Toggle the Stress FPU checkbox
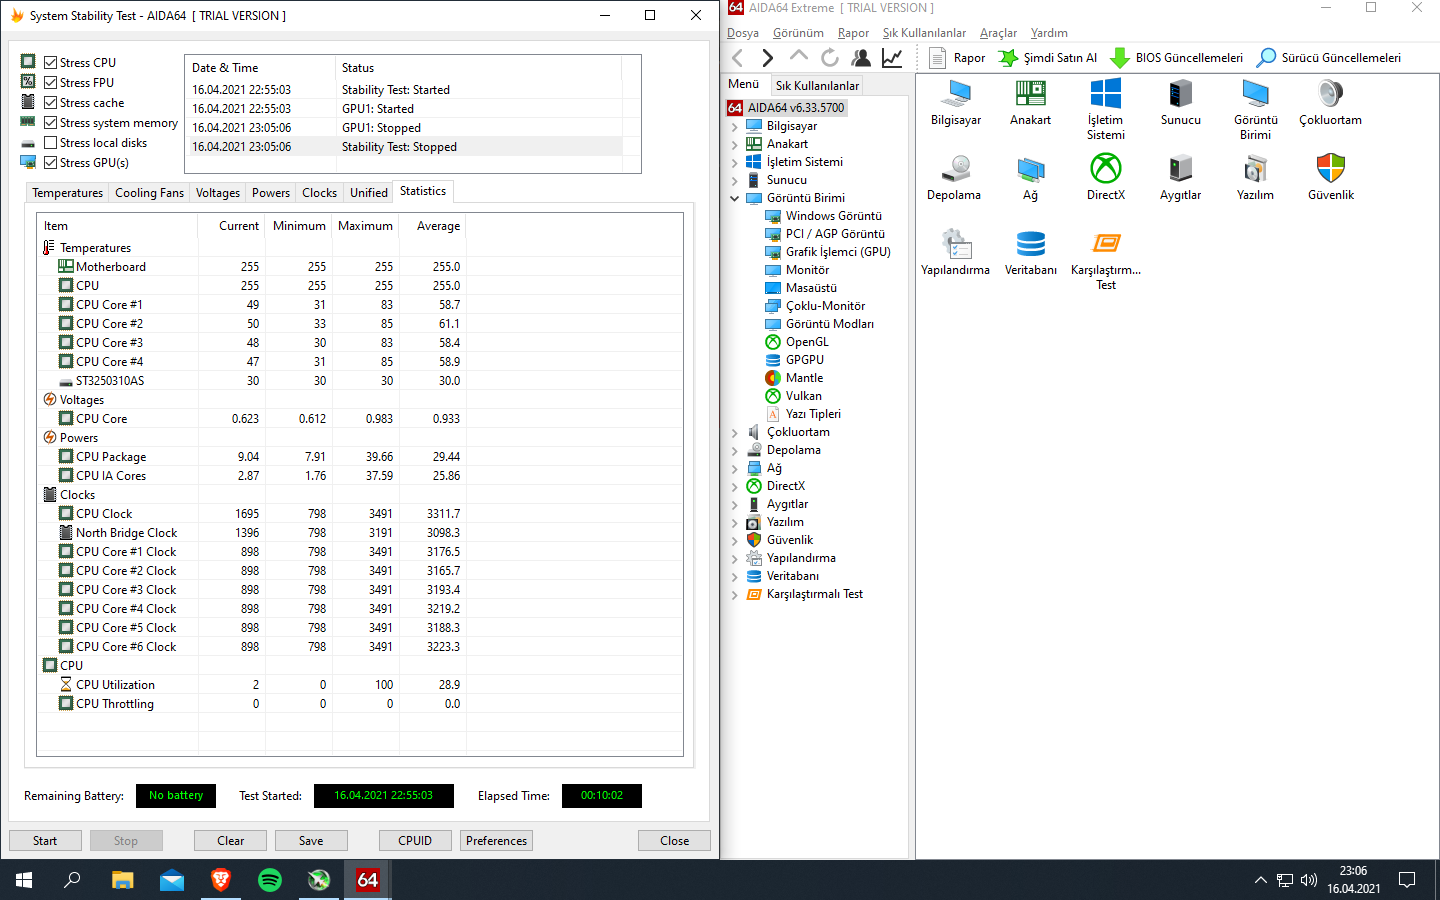This screenshot has height=900, width=1440. coord(50,82)
